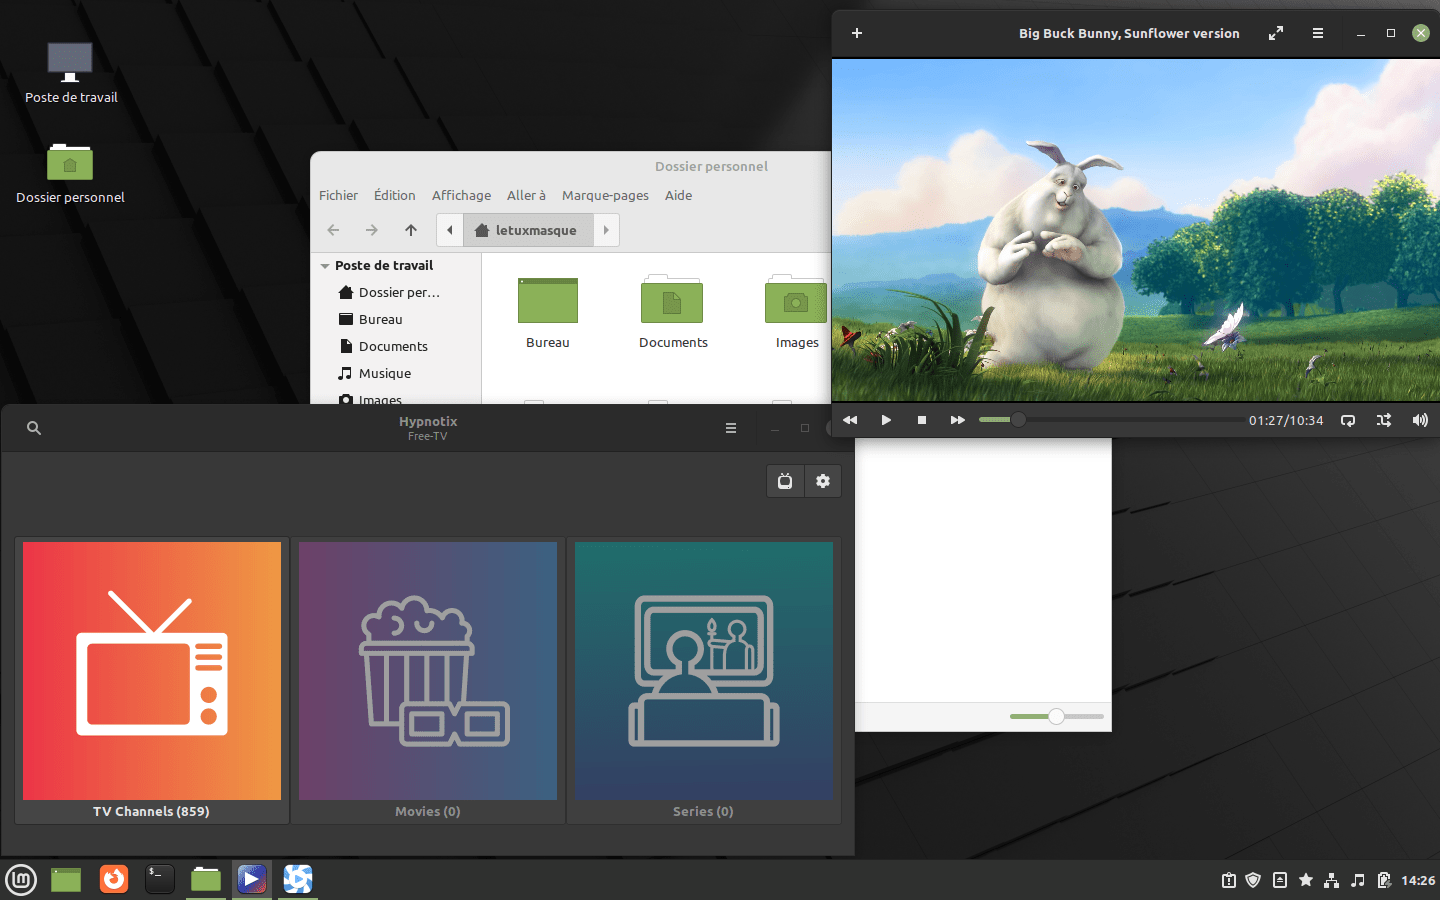Open volume control speaker icon
This screenshot has height=900, width=1440.
pyautogui.click(x=1420, y=420)
